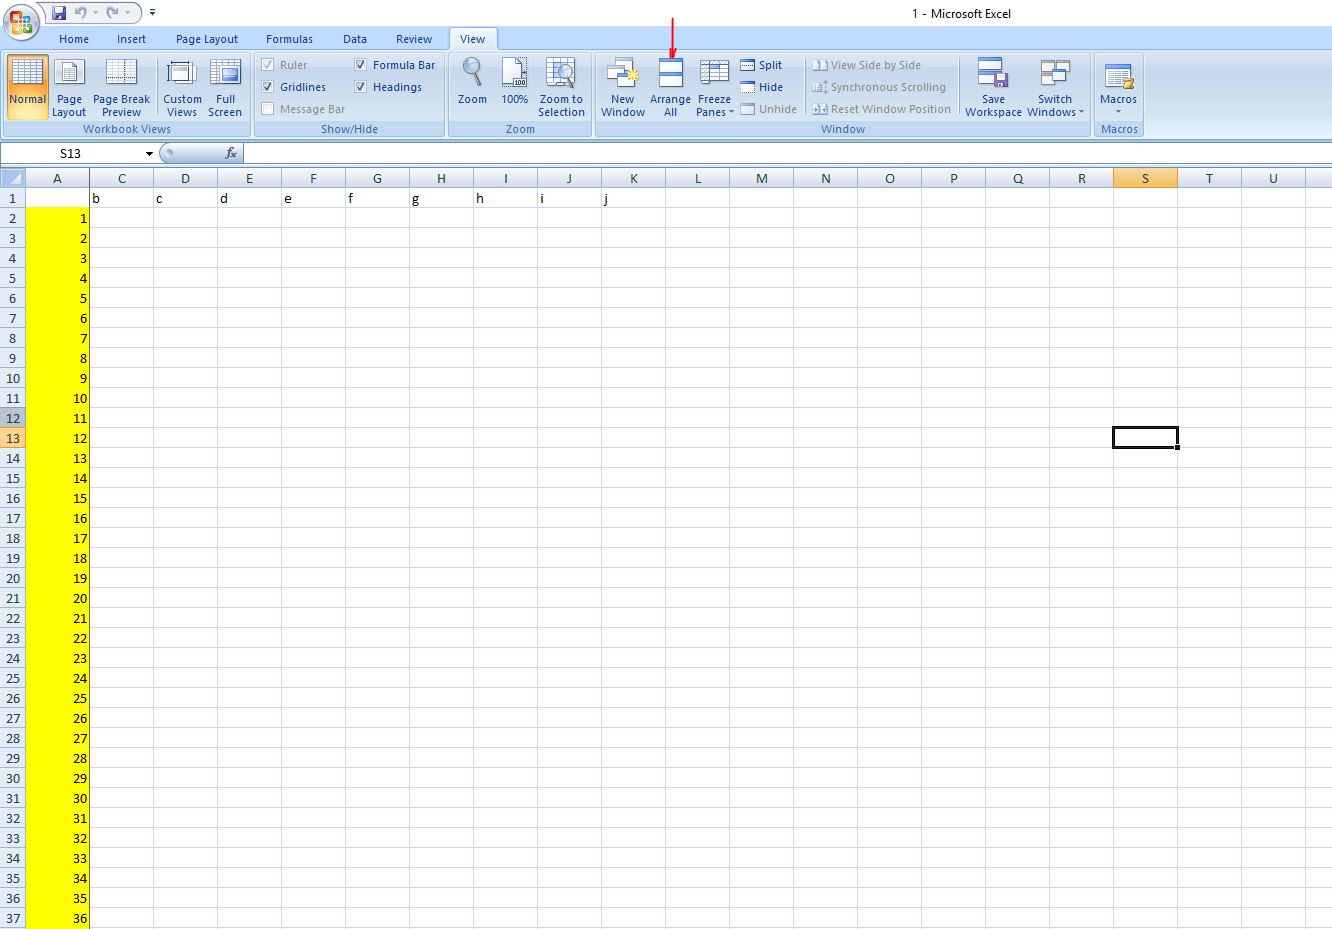The width and height of the screenshot is (1332, 929).
Task: Switch to Page Break Preview view
Action: point(121,86)
